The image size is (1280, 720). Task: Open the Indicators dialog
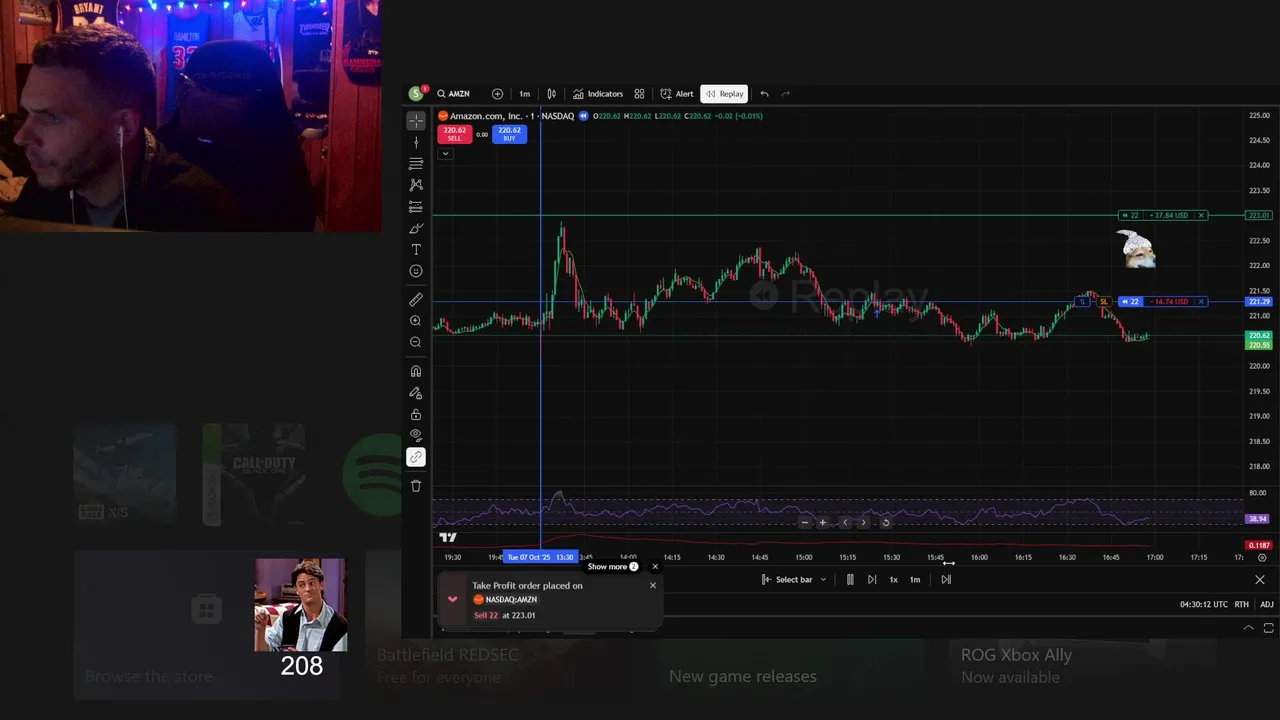598,94
